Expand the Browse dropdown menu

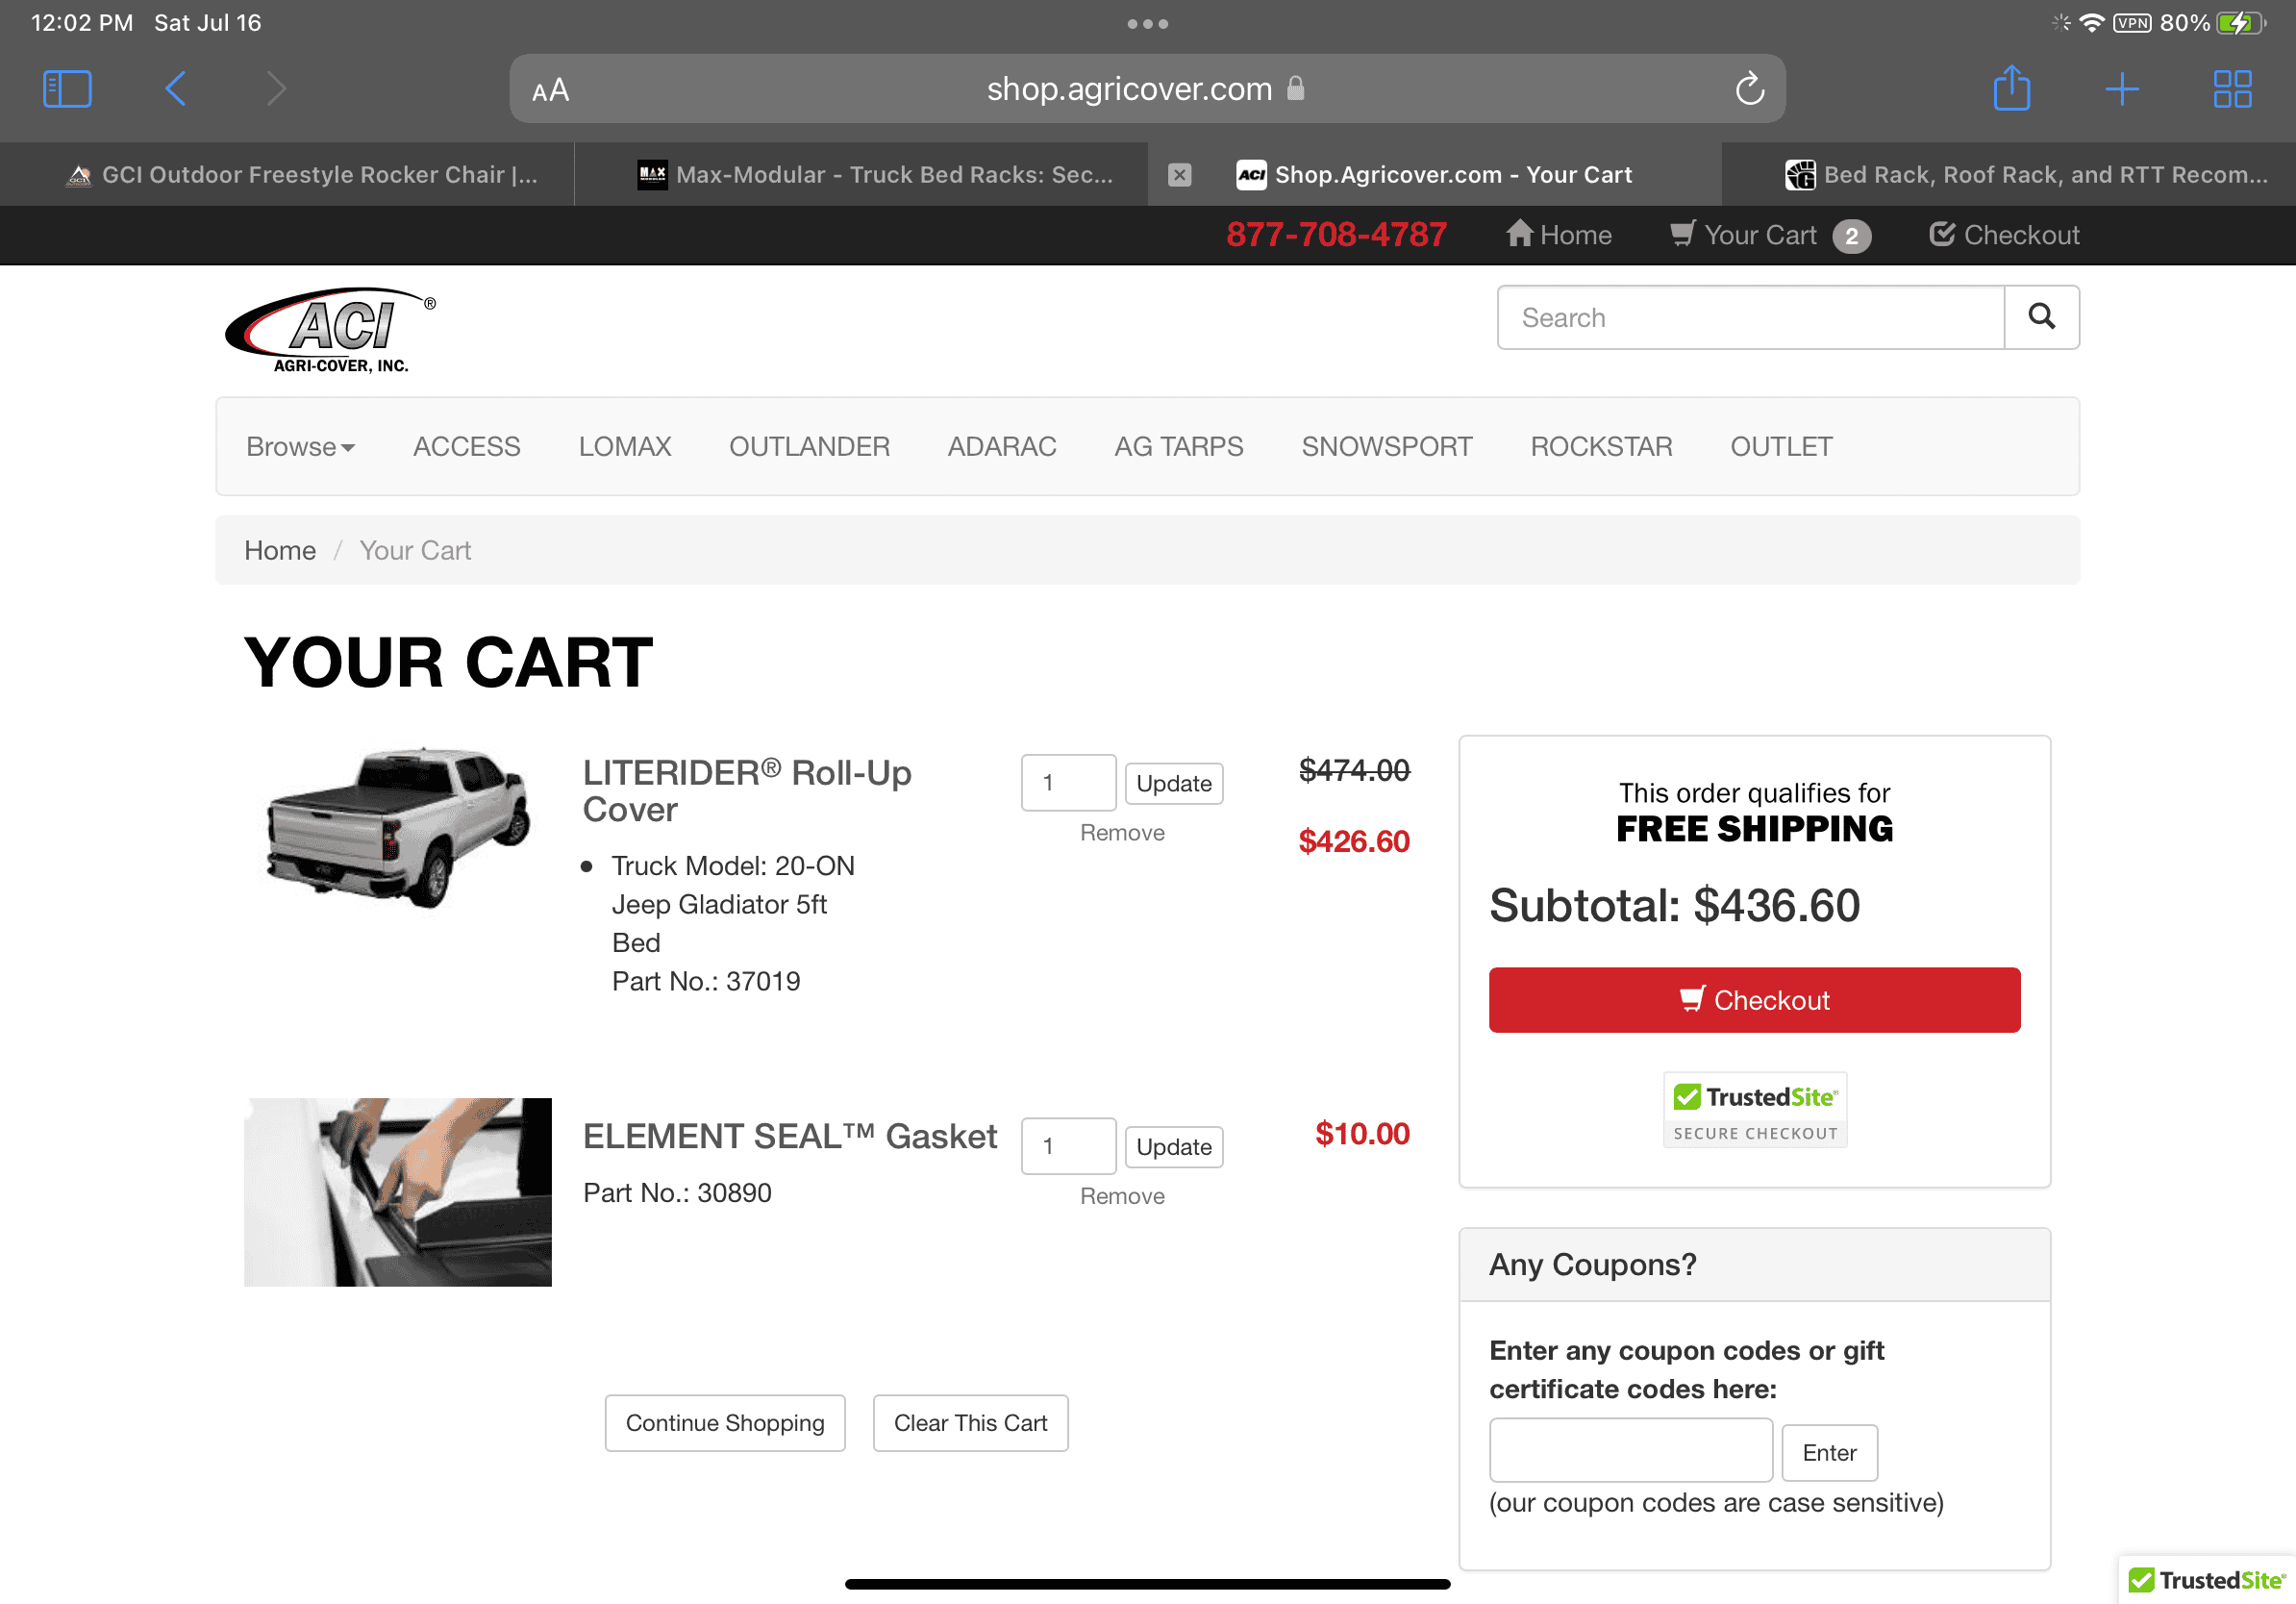(x=301, y=446)
